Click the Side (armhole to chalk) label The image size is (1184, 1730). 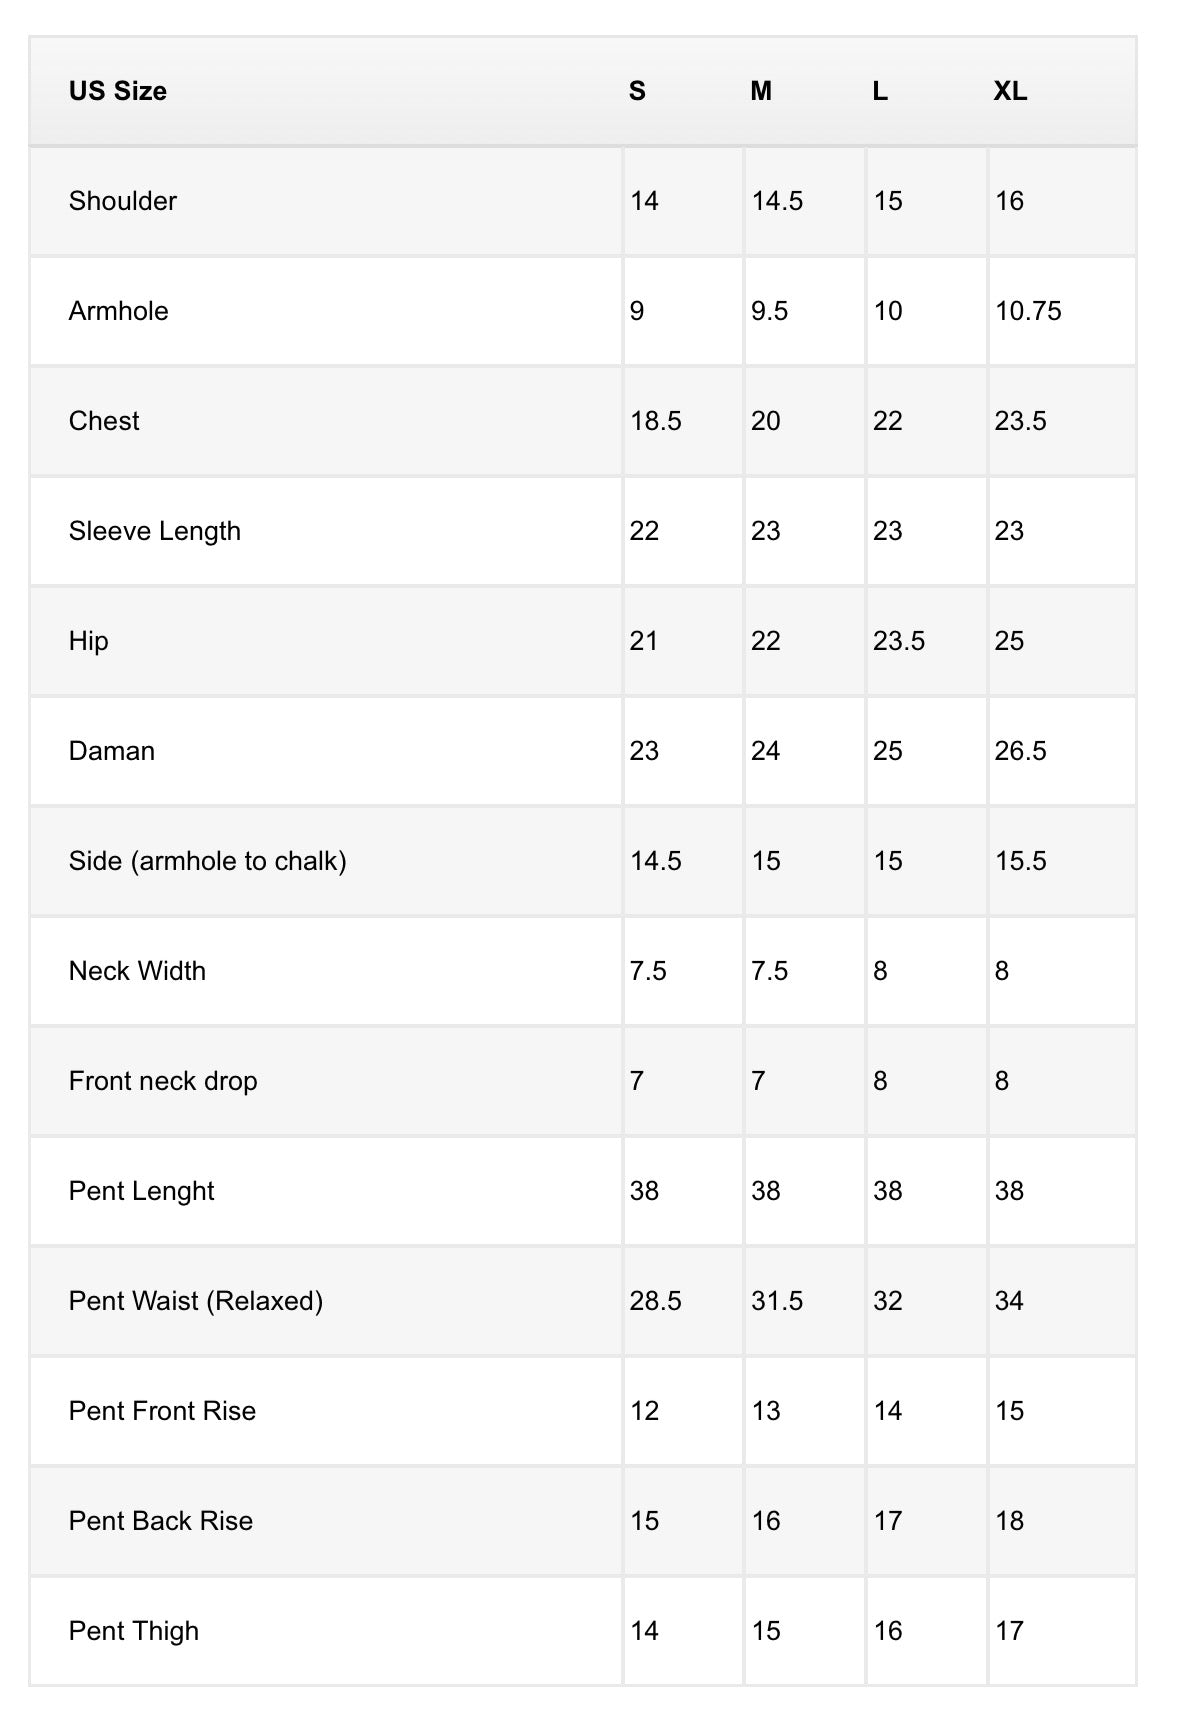tap(208, 861)
